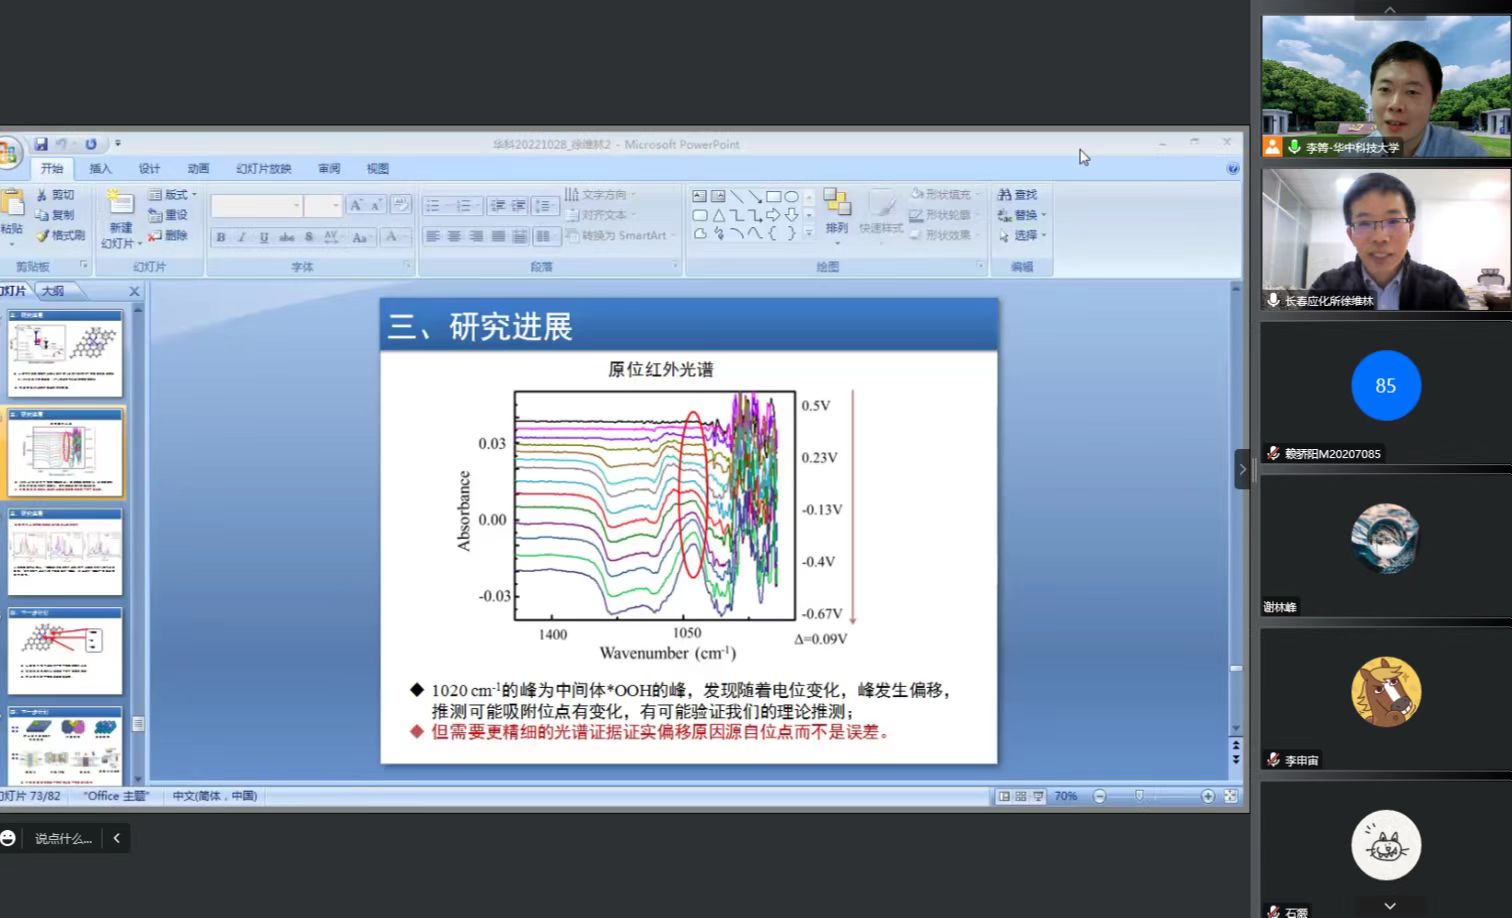Click the emoji smiley icon in chat bar
The image size is (1512, 918).
pos(9,838)
